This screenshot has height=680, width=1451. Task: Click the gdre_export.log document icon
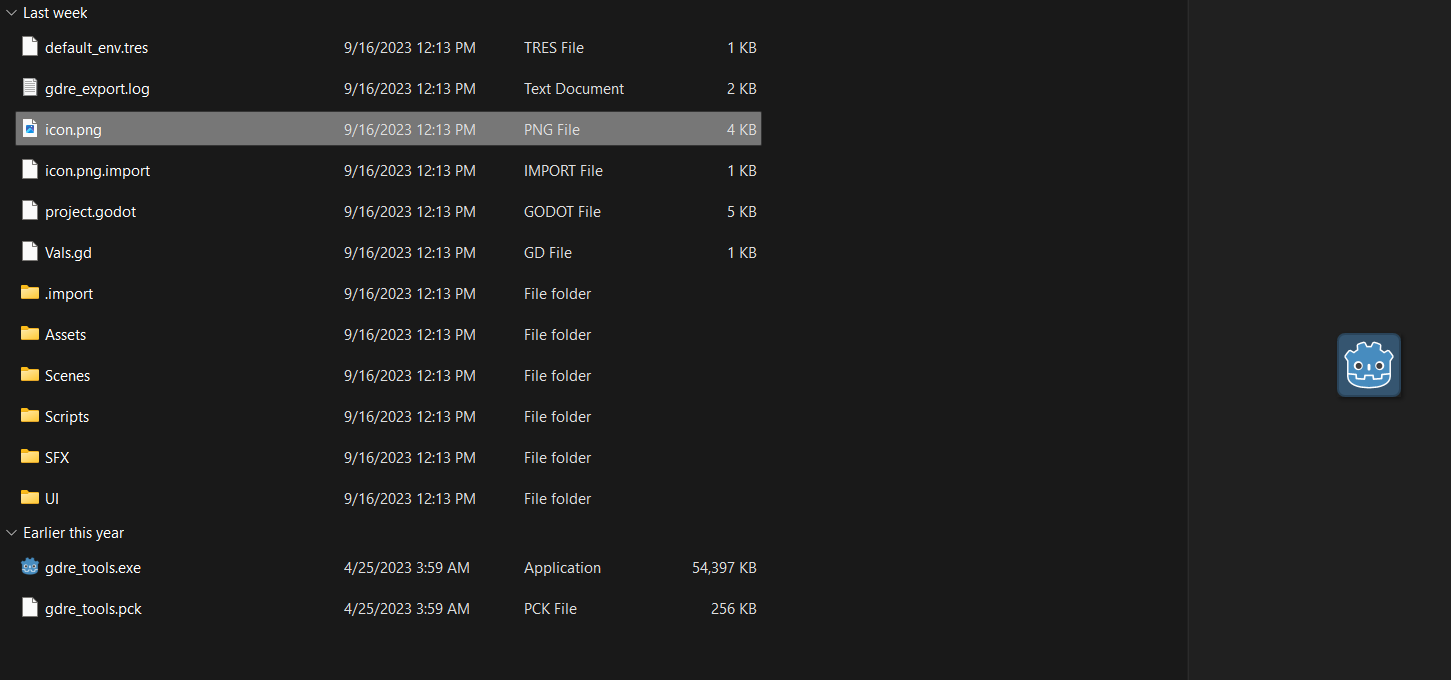(30, 88)
